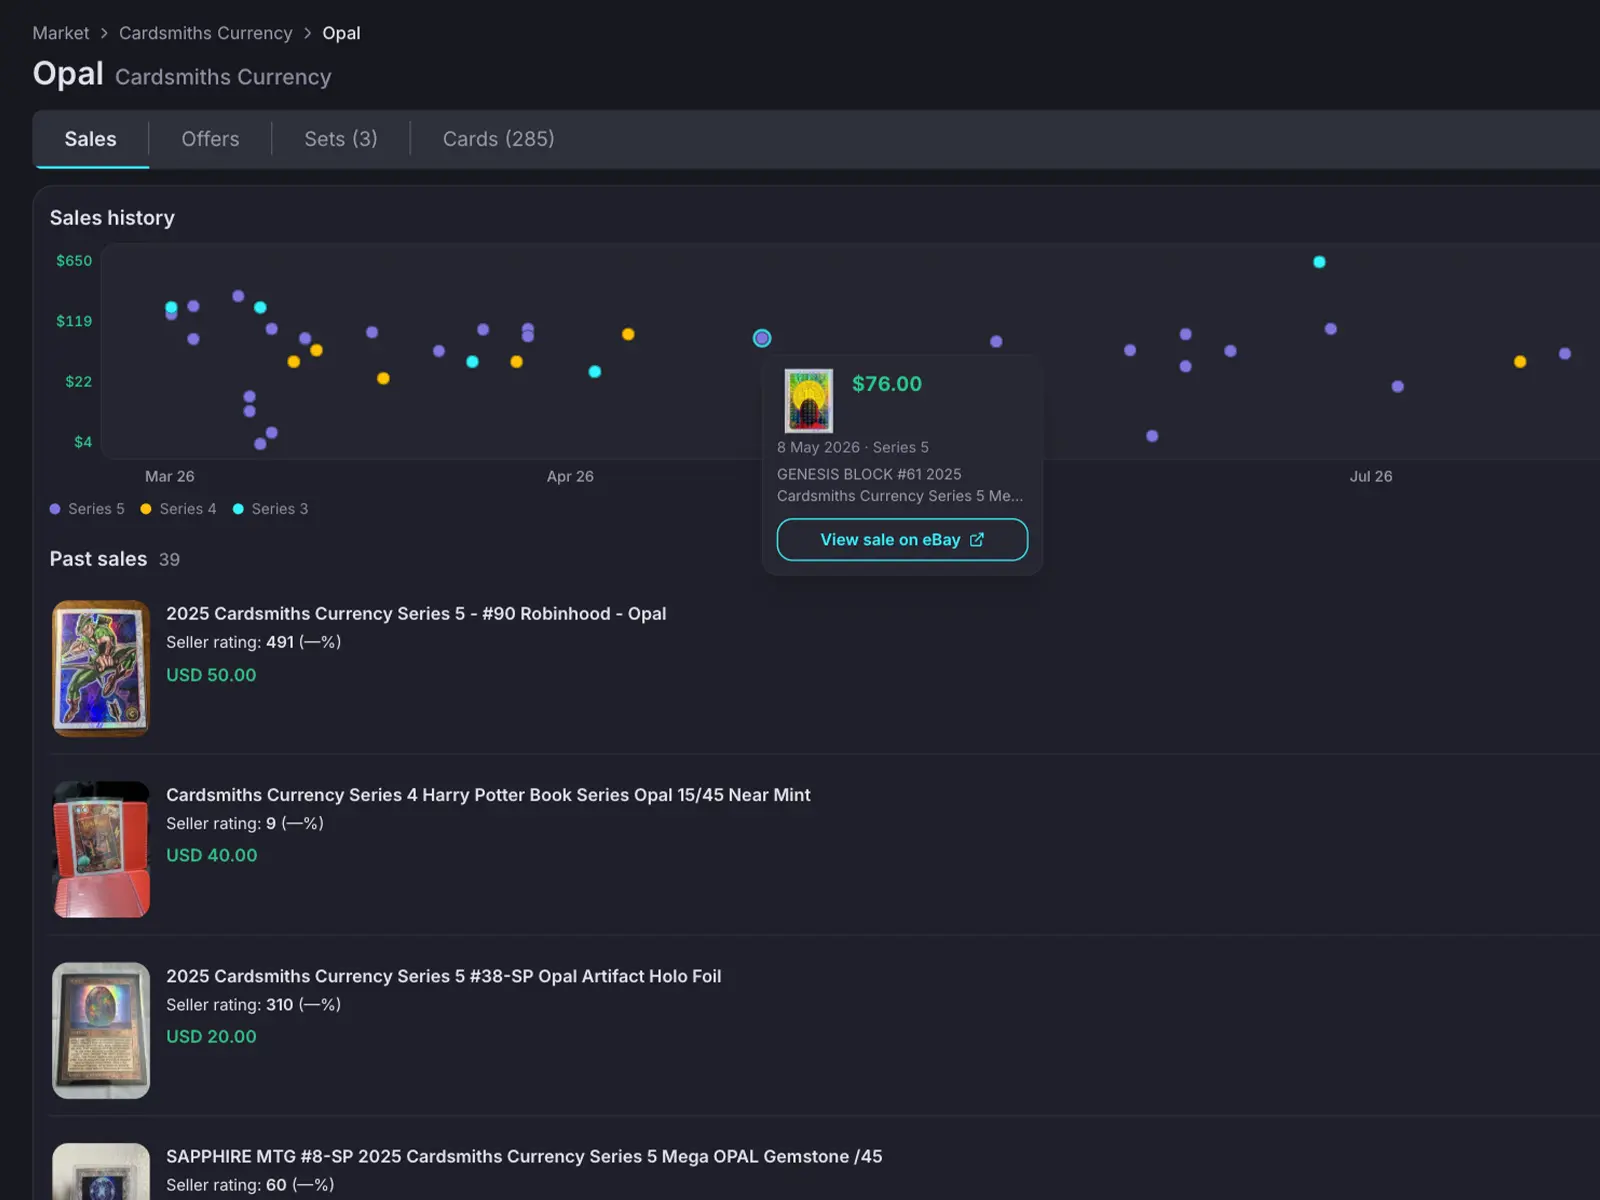1600x1200 pixels.
Task: Open the Cardsmiths Currency breadcrumb link
Action: 205,33
